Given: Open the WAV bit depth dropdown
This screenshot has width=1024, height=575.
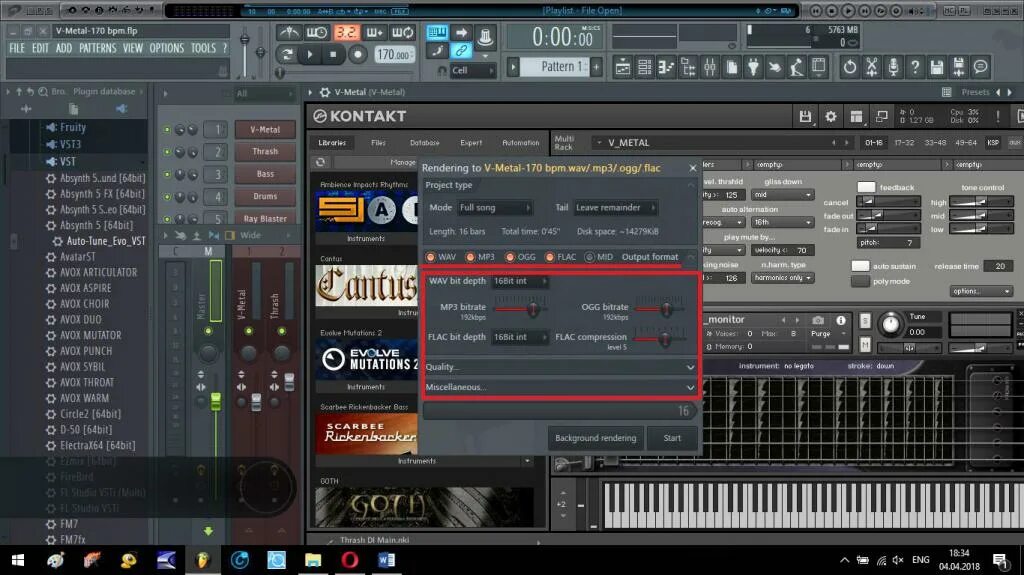Looking at the screenshot, I should pyautogui.click(x=520, y=281).
